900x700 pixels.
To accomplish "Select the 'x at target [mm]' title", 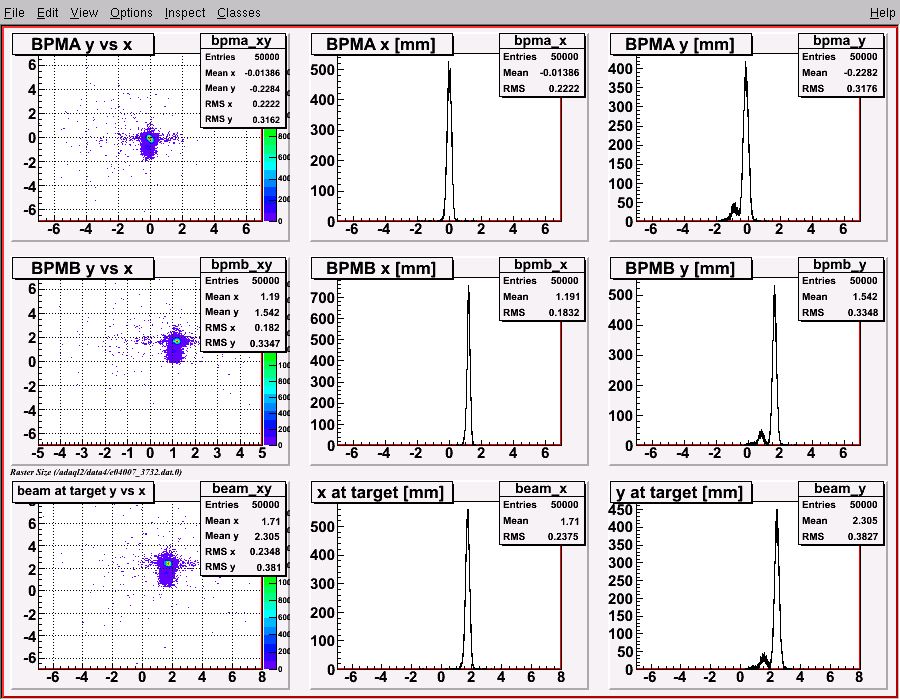I will (x=382, y=492).
